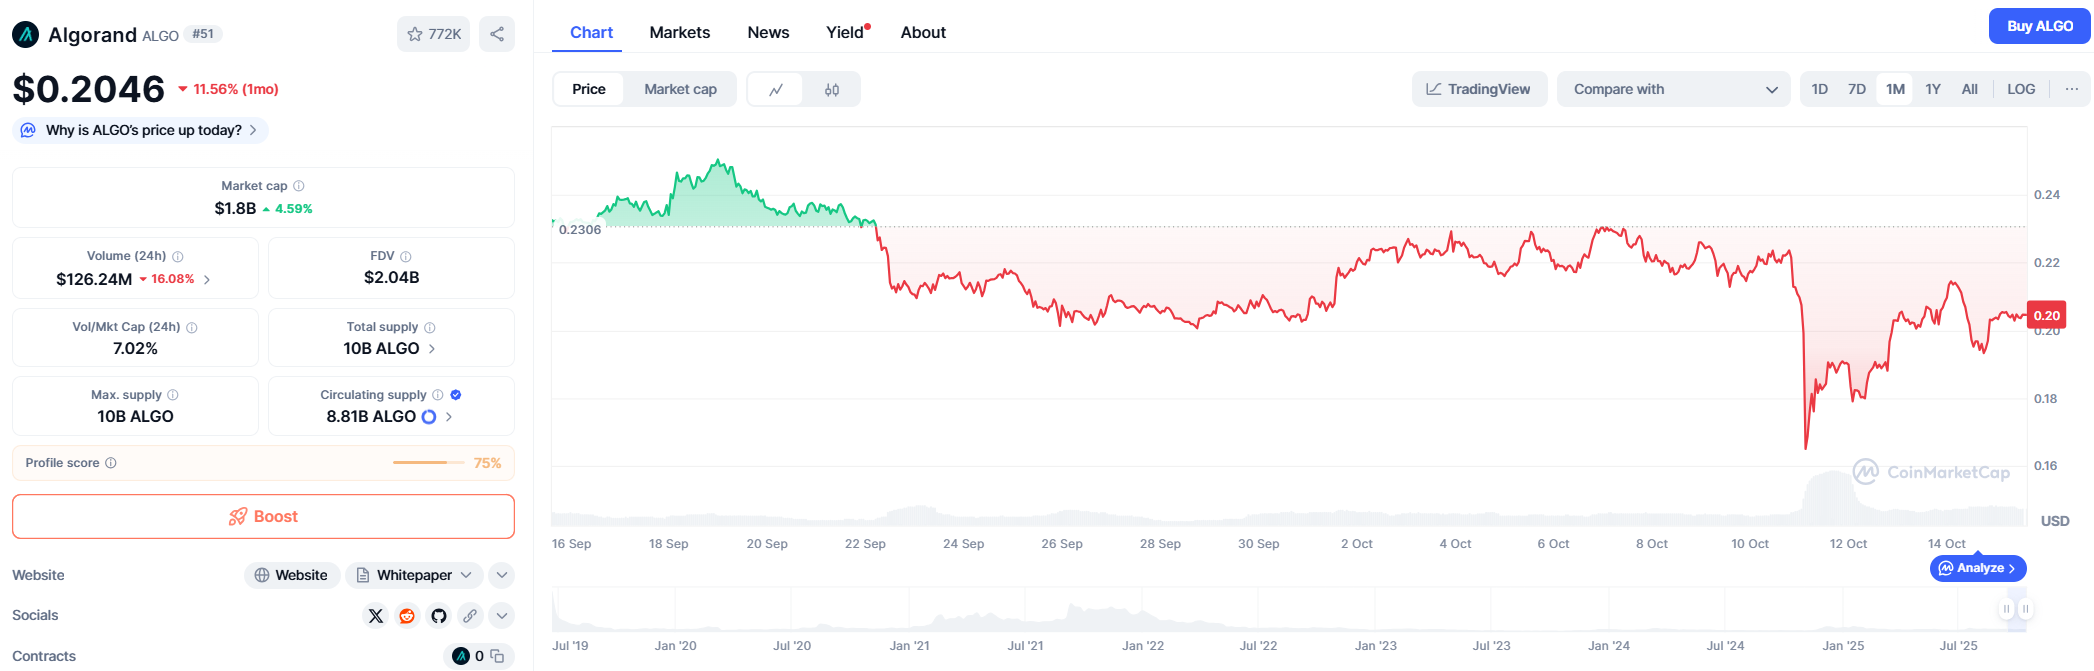Open the GitHub social link
The image size is (2094, 671).
tap(439, 616)
